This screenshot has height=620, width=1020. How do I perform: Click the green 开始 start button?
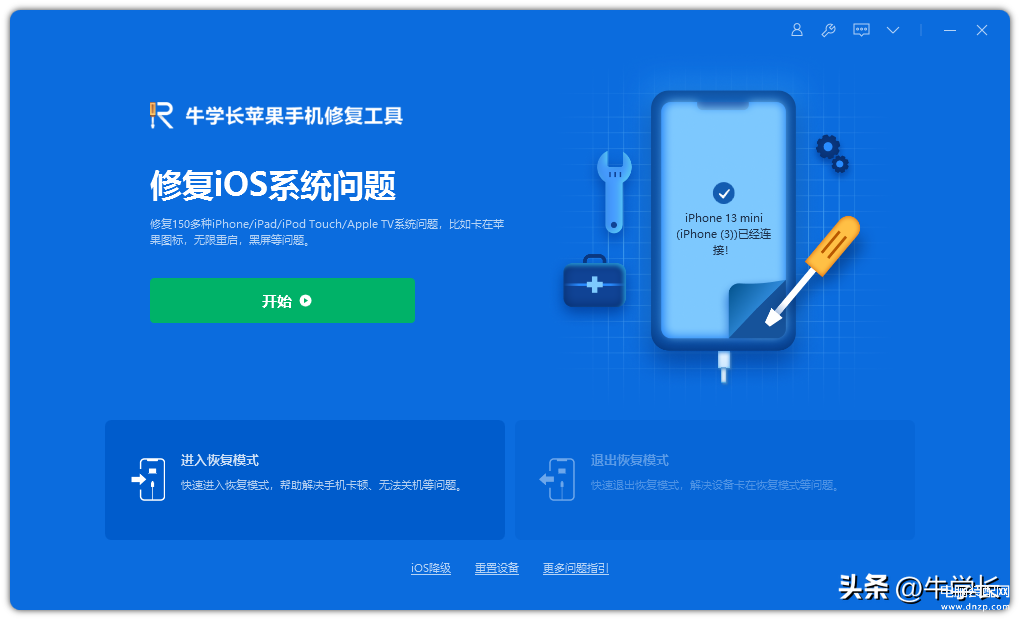282,301
